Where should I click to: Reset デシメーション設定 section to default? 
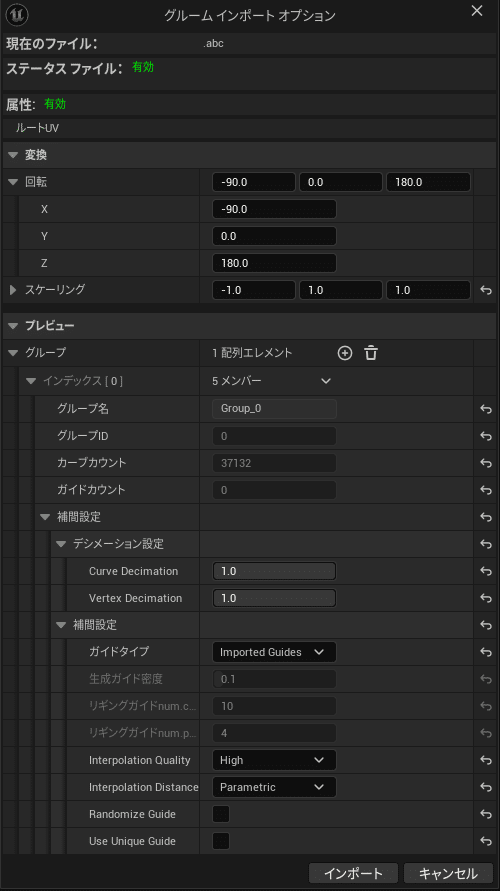coord(486,544)
